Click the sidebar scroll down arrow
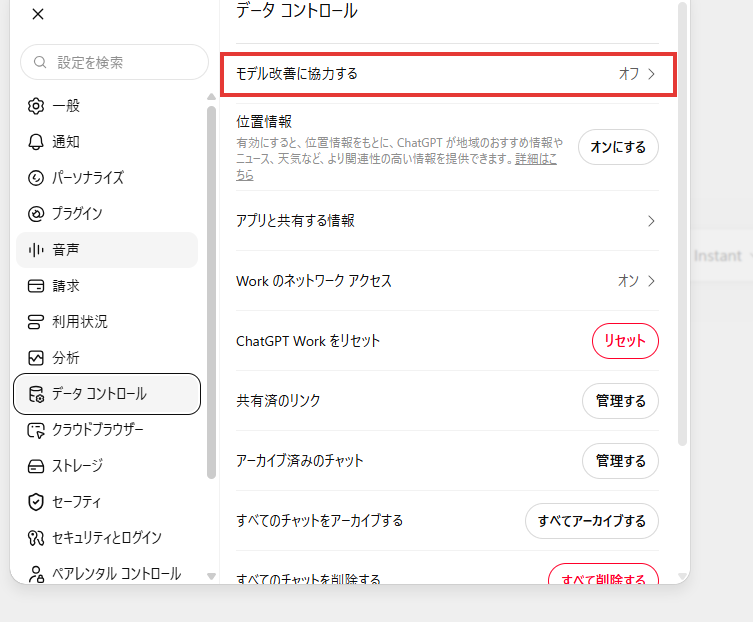 [211, 576]
